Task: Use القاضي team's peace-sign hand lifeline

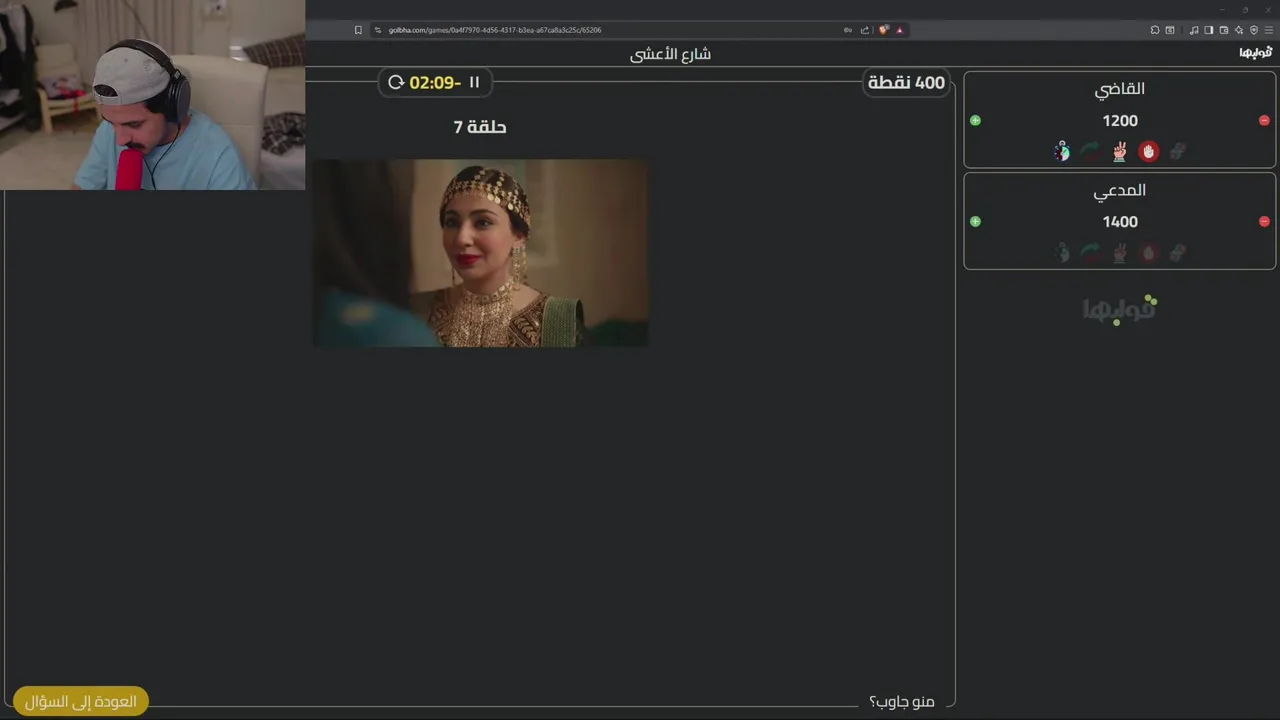Action: (x=1120, y=151)
